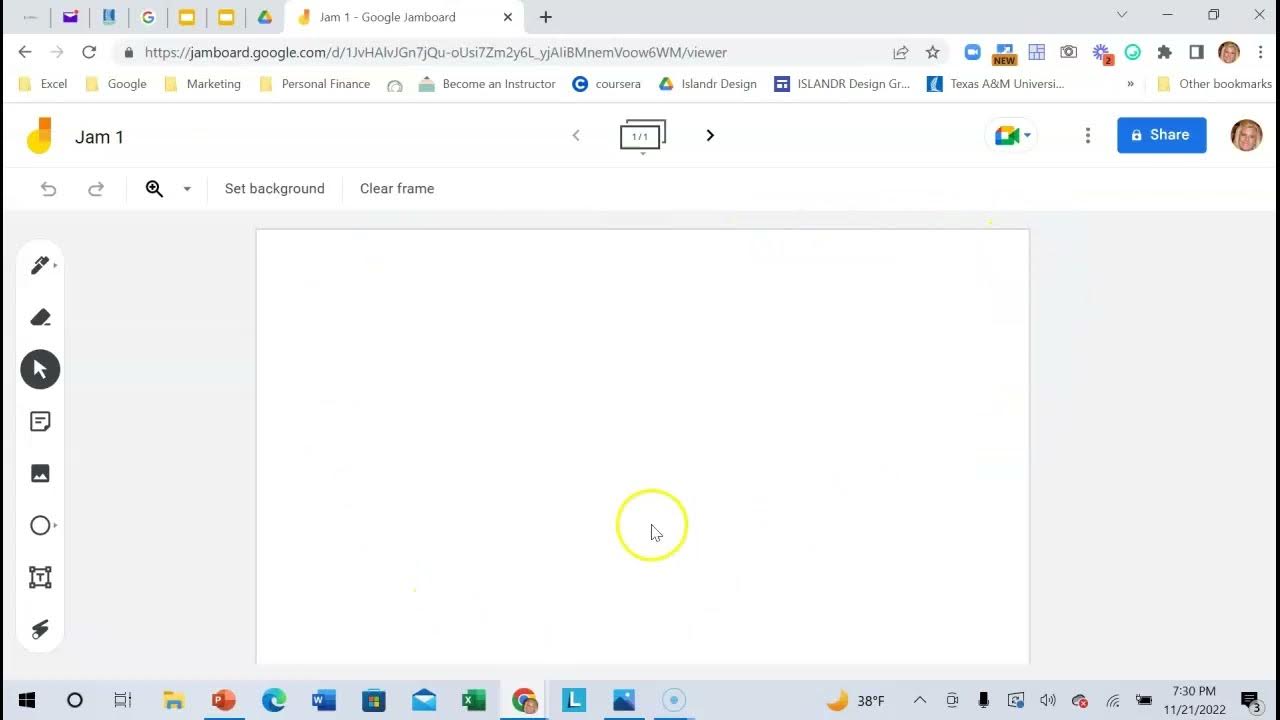Pick the Laser pointer tool
Viewport: 1280px width, 720px height.
click(40, 629)
